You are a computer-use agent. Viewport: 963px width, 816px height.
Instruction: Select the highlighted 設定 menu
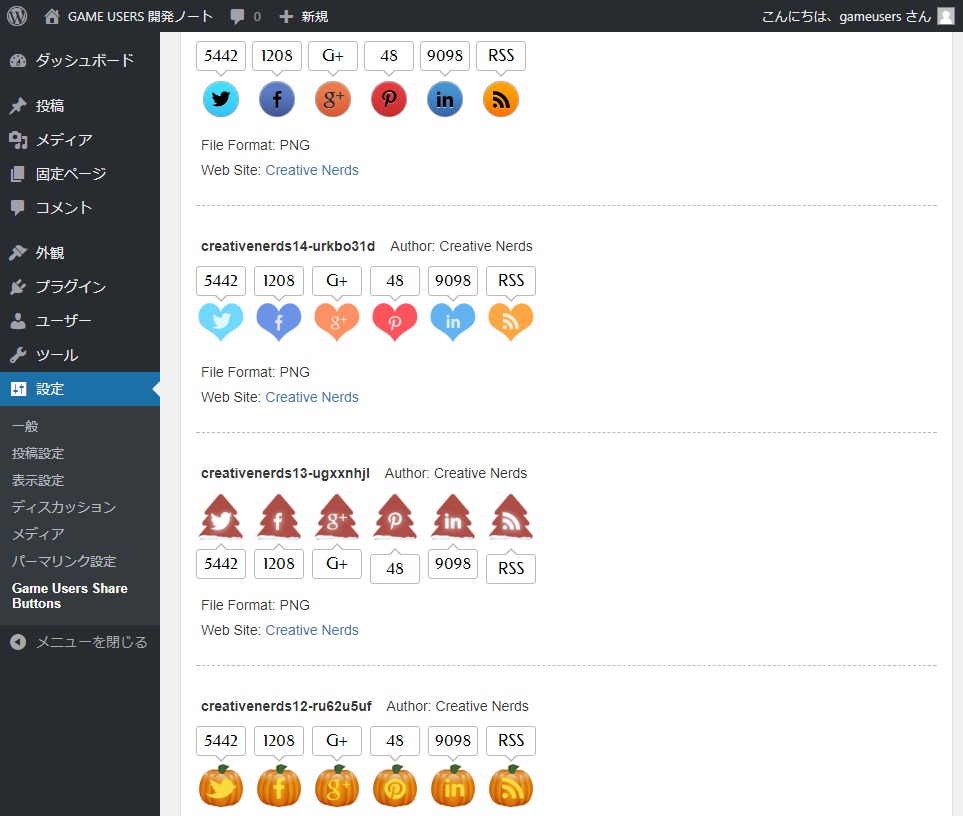point(80,389)
